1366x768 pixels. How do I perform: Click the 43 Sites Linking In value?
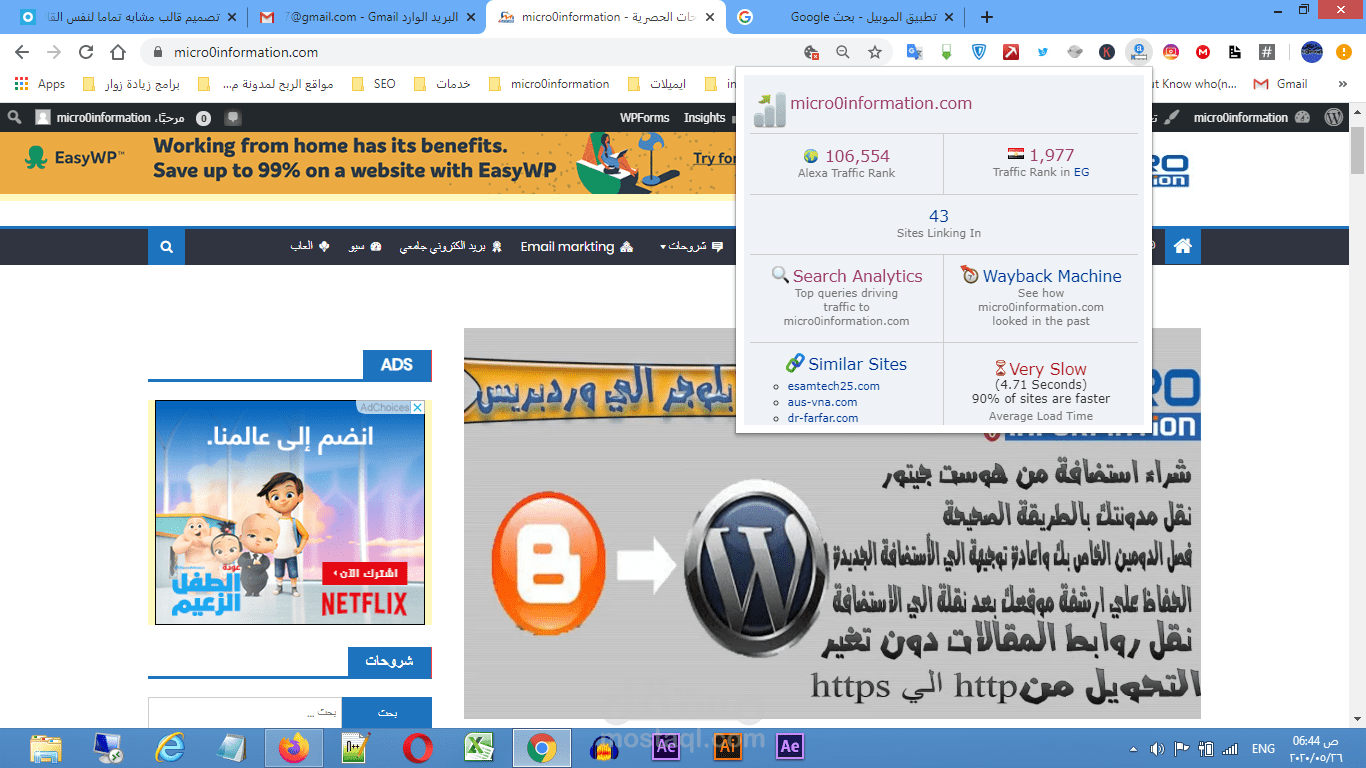939,216
